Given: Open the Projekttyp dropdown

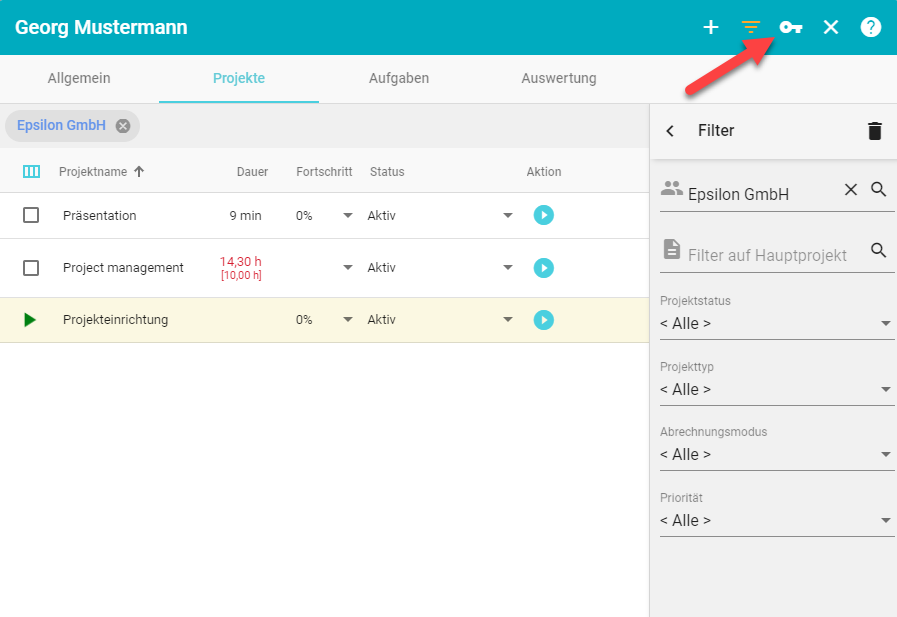Looking at the screenshot, I should click(x=777, y=389).
